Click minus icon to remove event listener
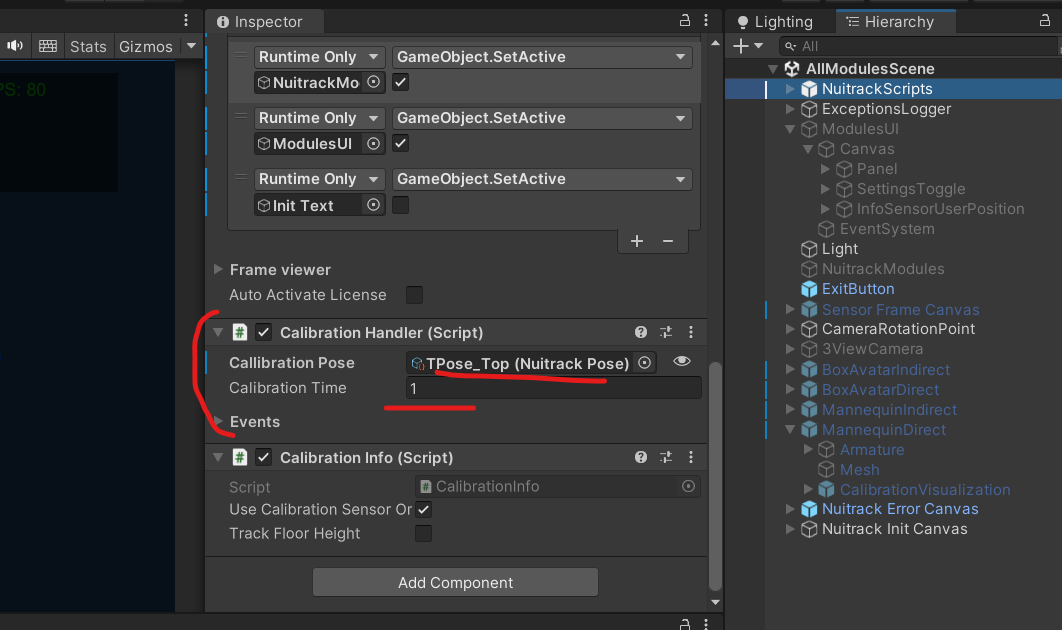 click(668, 241)
